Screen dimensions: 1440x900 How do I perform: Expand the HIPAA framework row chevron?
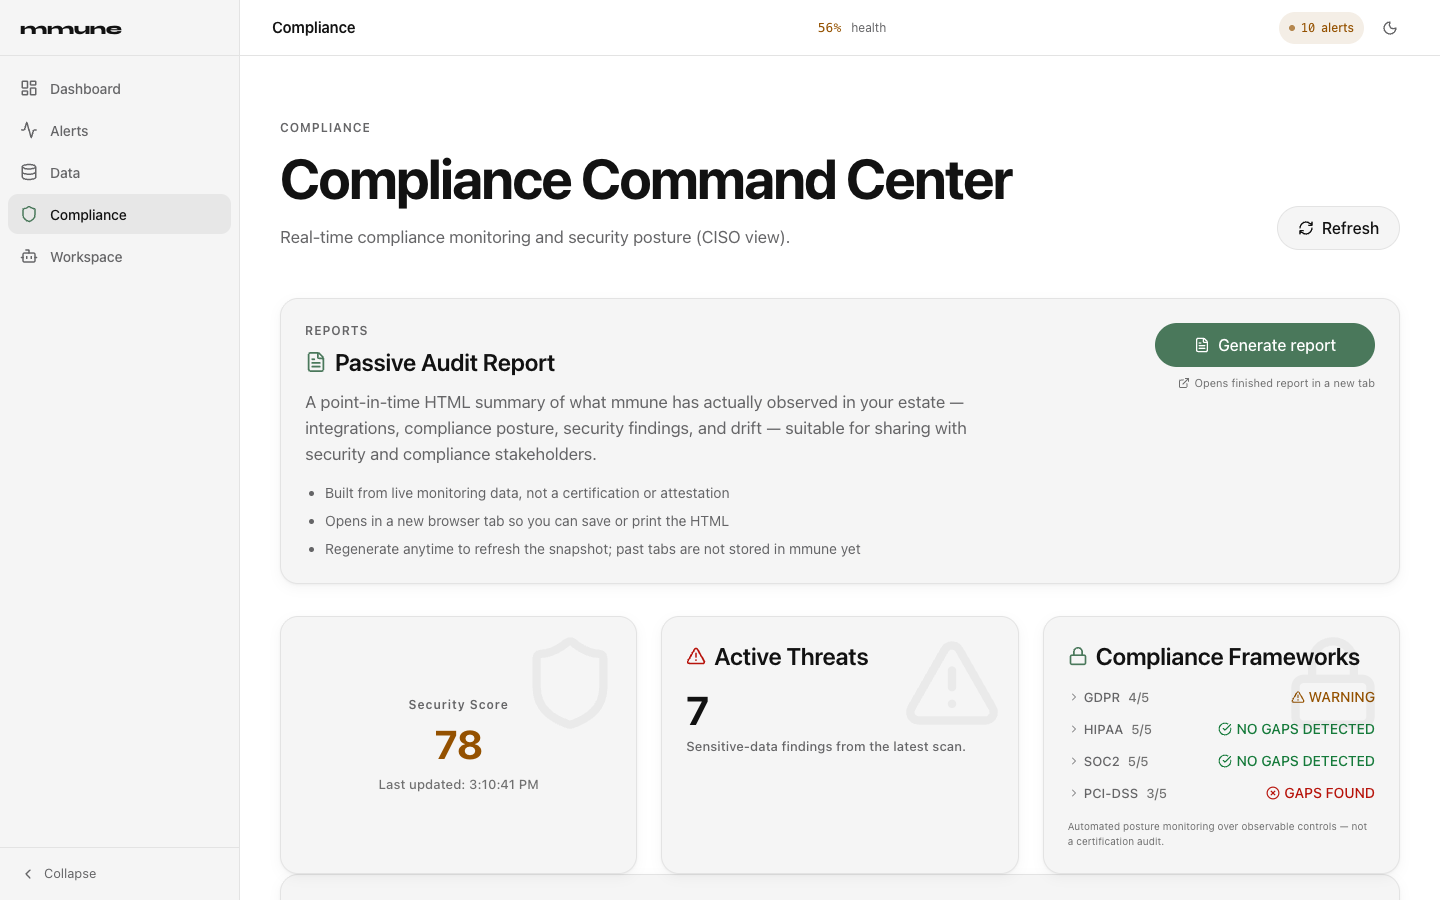point(1074,729)
